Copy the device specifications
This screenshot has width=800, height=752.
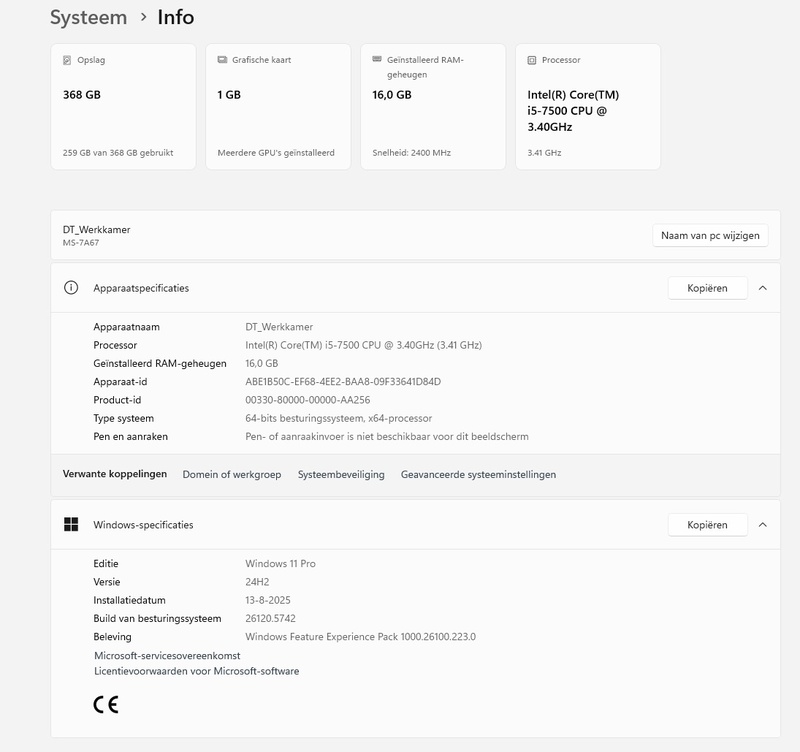click(707, 288)
